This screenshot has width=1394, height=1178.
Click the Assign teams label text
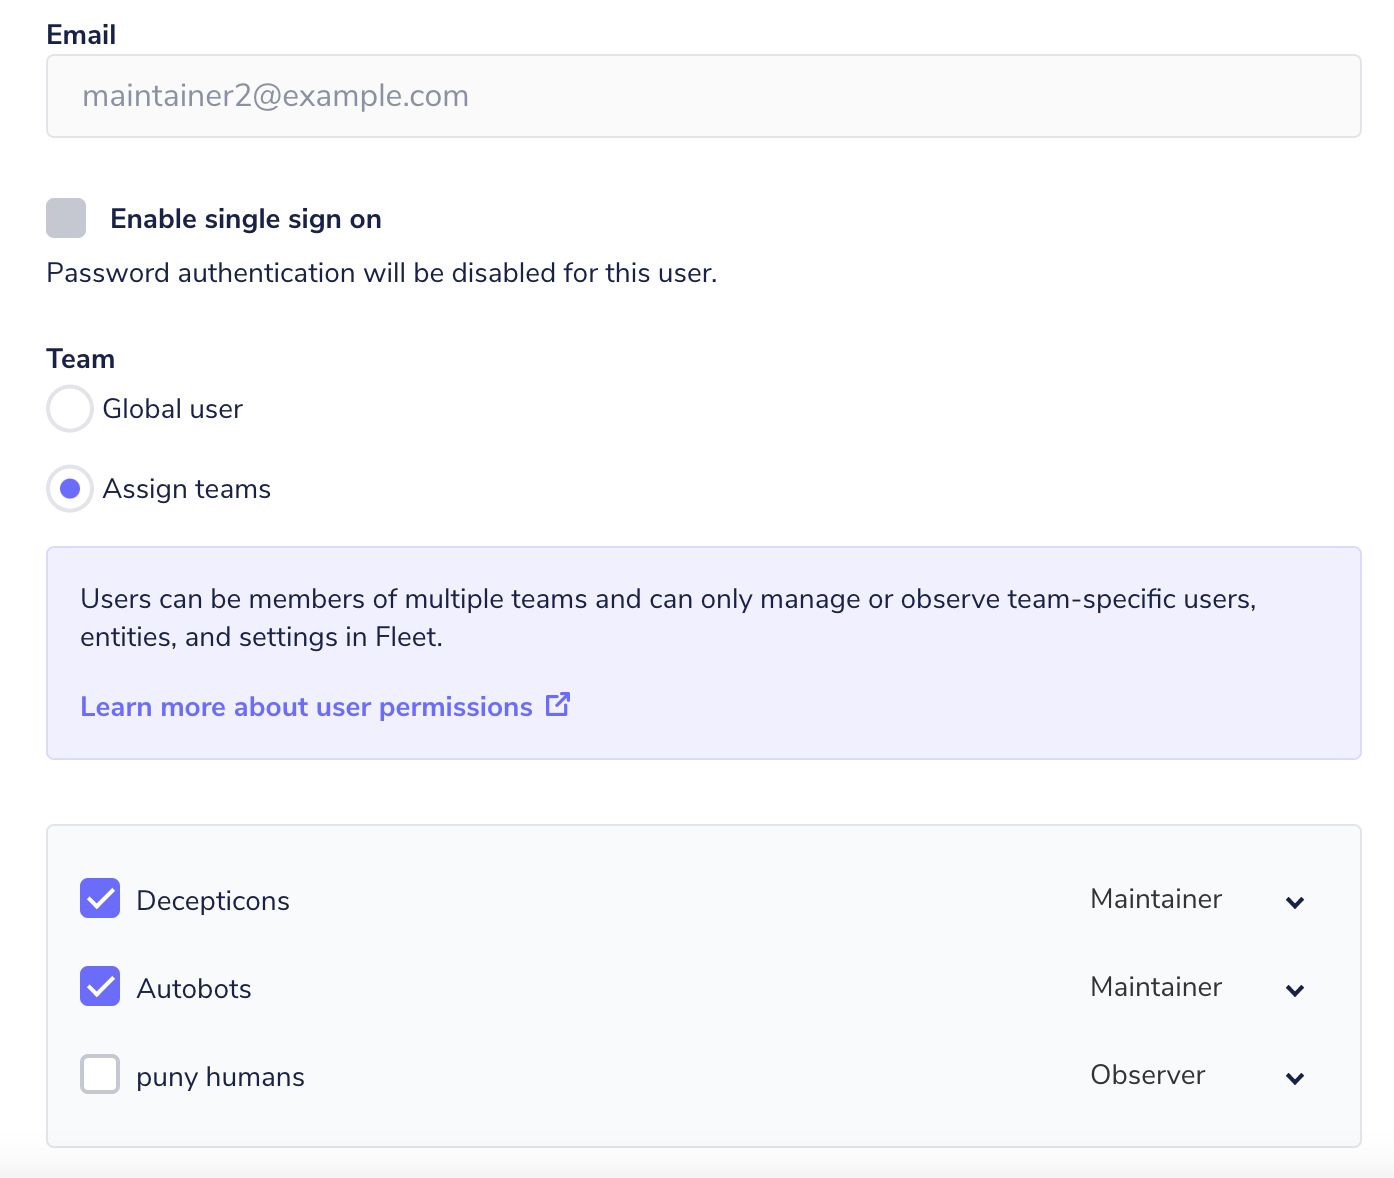(x=187, y=489)
